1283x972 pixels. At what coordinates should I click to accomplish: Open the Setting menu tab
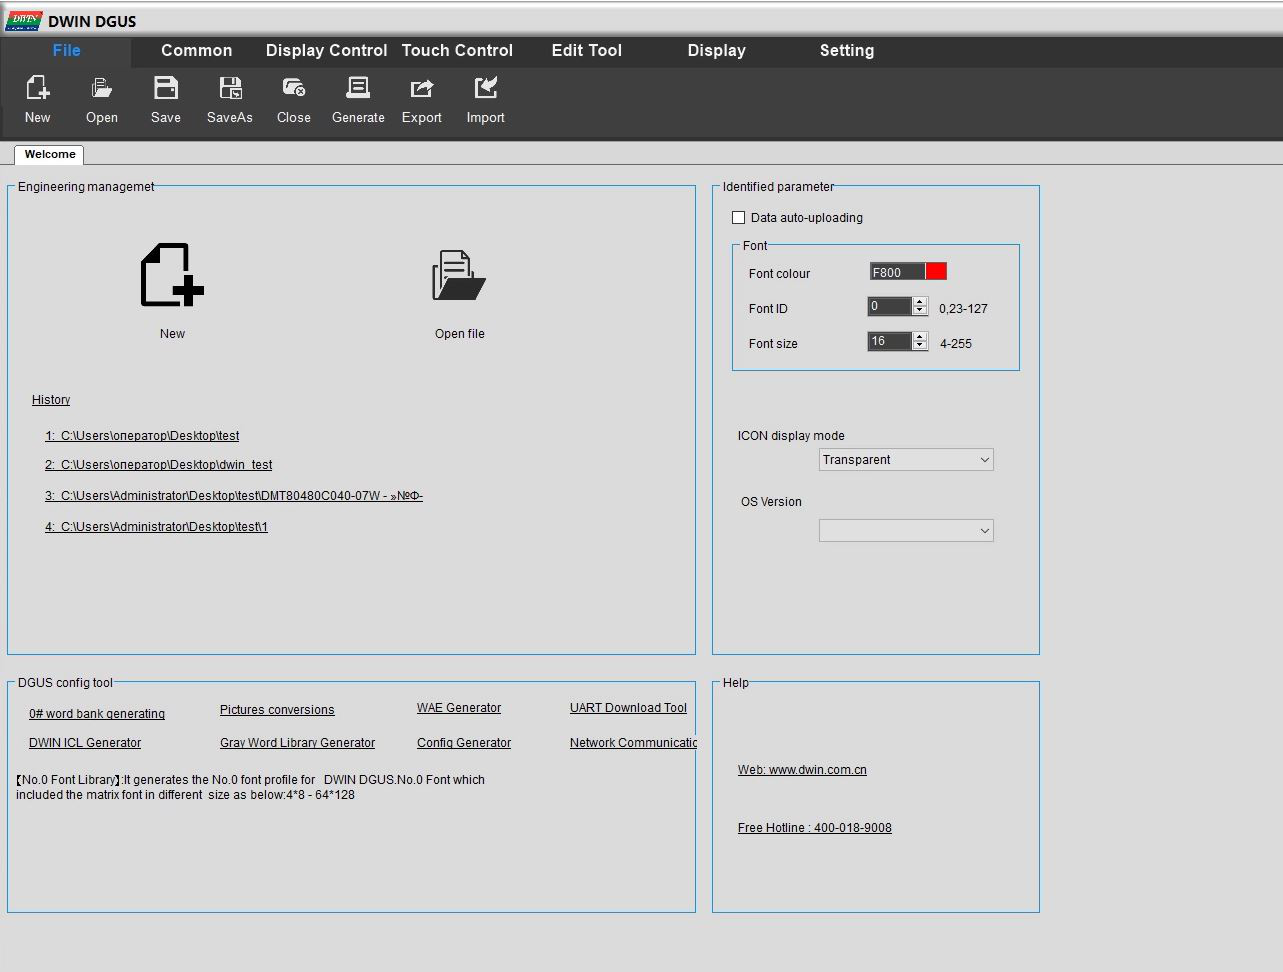coord(847,50)
